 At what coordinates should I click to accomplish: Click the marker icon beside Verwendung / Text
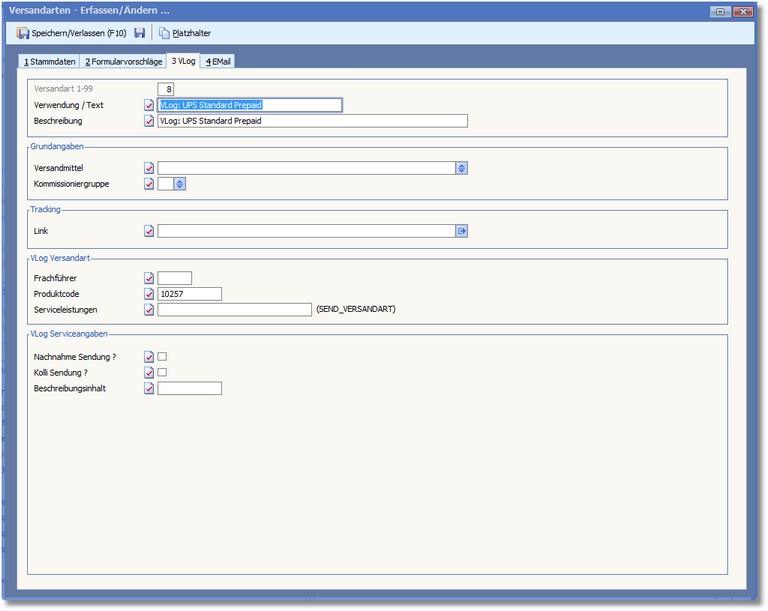(149, 105)
